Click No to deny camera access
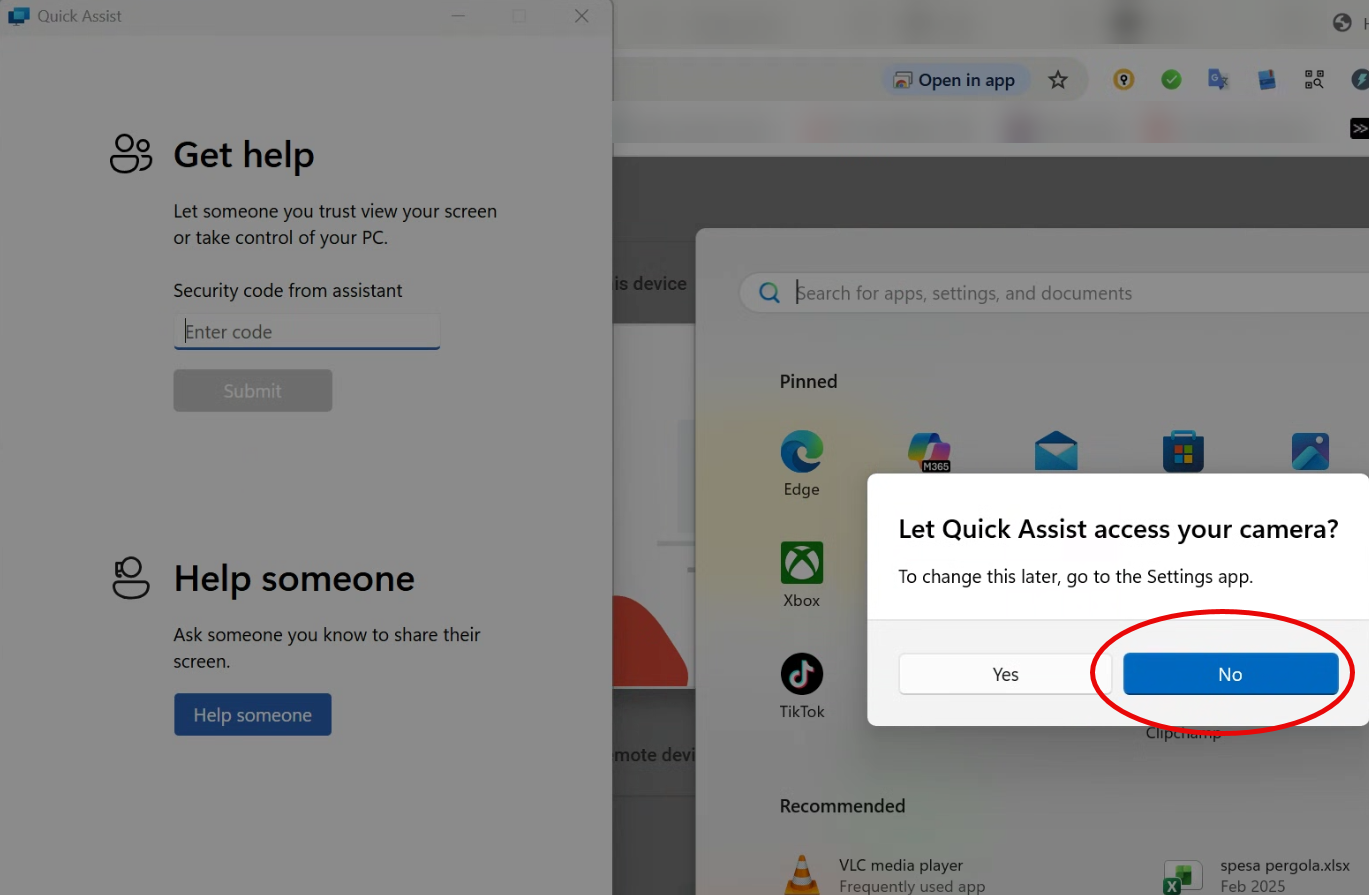The height and width of the screenshot is (895, 1369). [x=1230, y=674]
